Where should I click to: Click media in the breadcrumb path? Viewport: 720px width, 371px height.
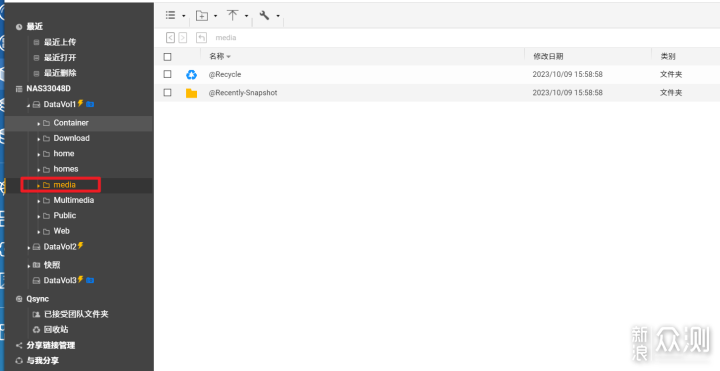click(x=226, y=38)
